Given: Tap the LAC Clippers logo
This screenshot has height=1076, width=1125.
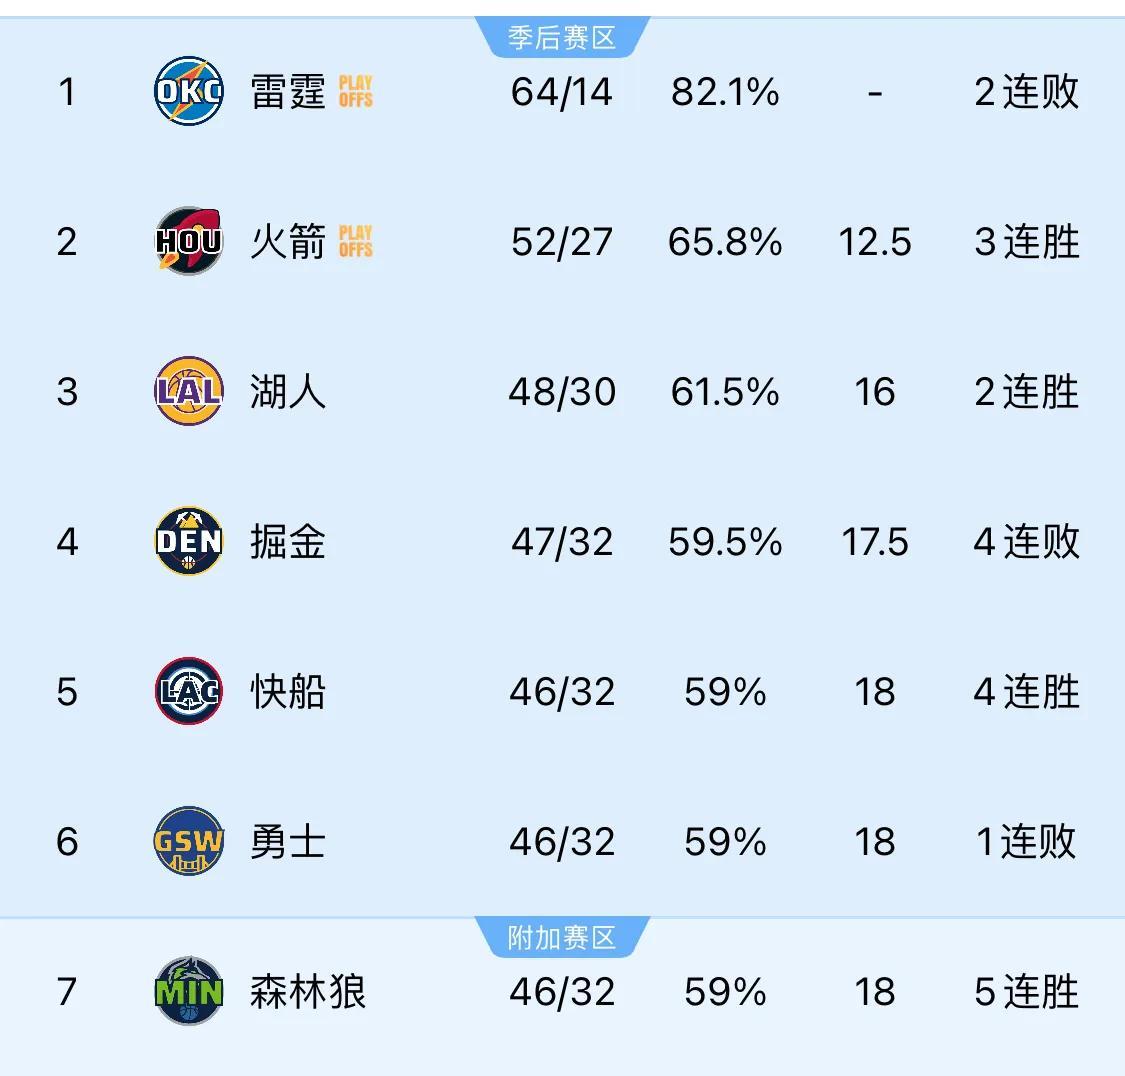Looking at the screenshot, I should [189, 691].
